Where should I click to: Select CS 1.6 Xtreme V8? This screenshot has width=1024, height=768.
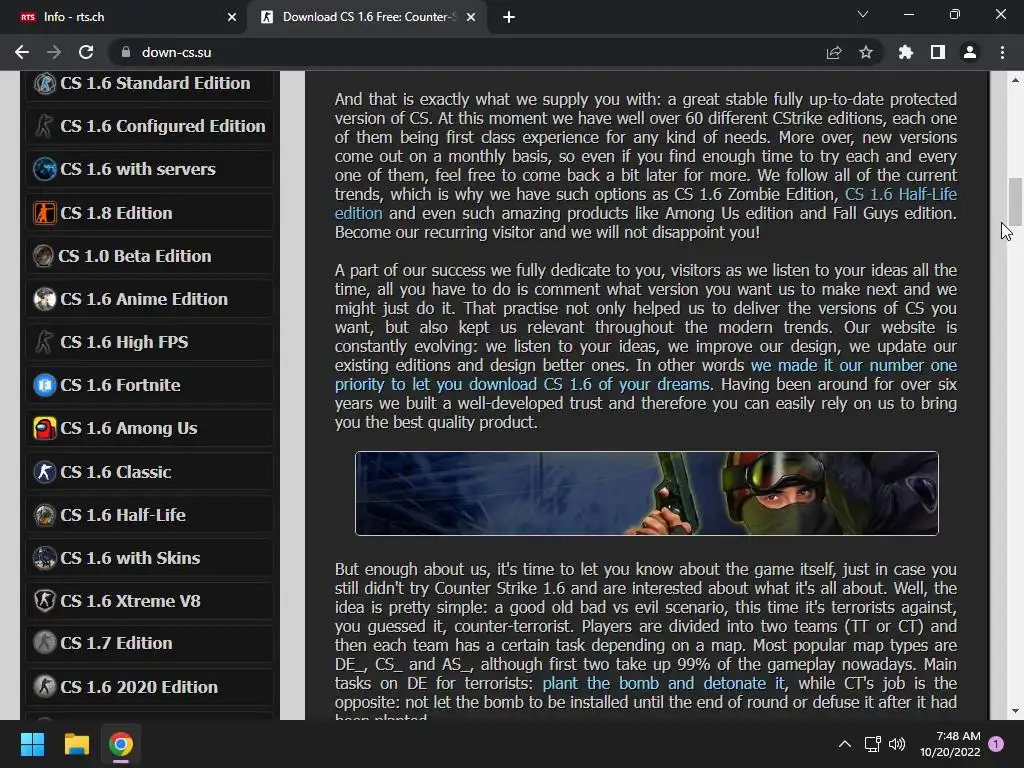pyautogui.click(x=130, y=601)
